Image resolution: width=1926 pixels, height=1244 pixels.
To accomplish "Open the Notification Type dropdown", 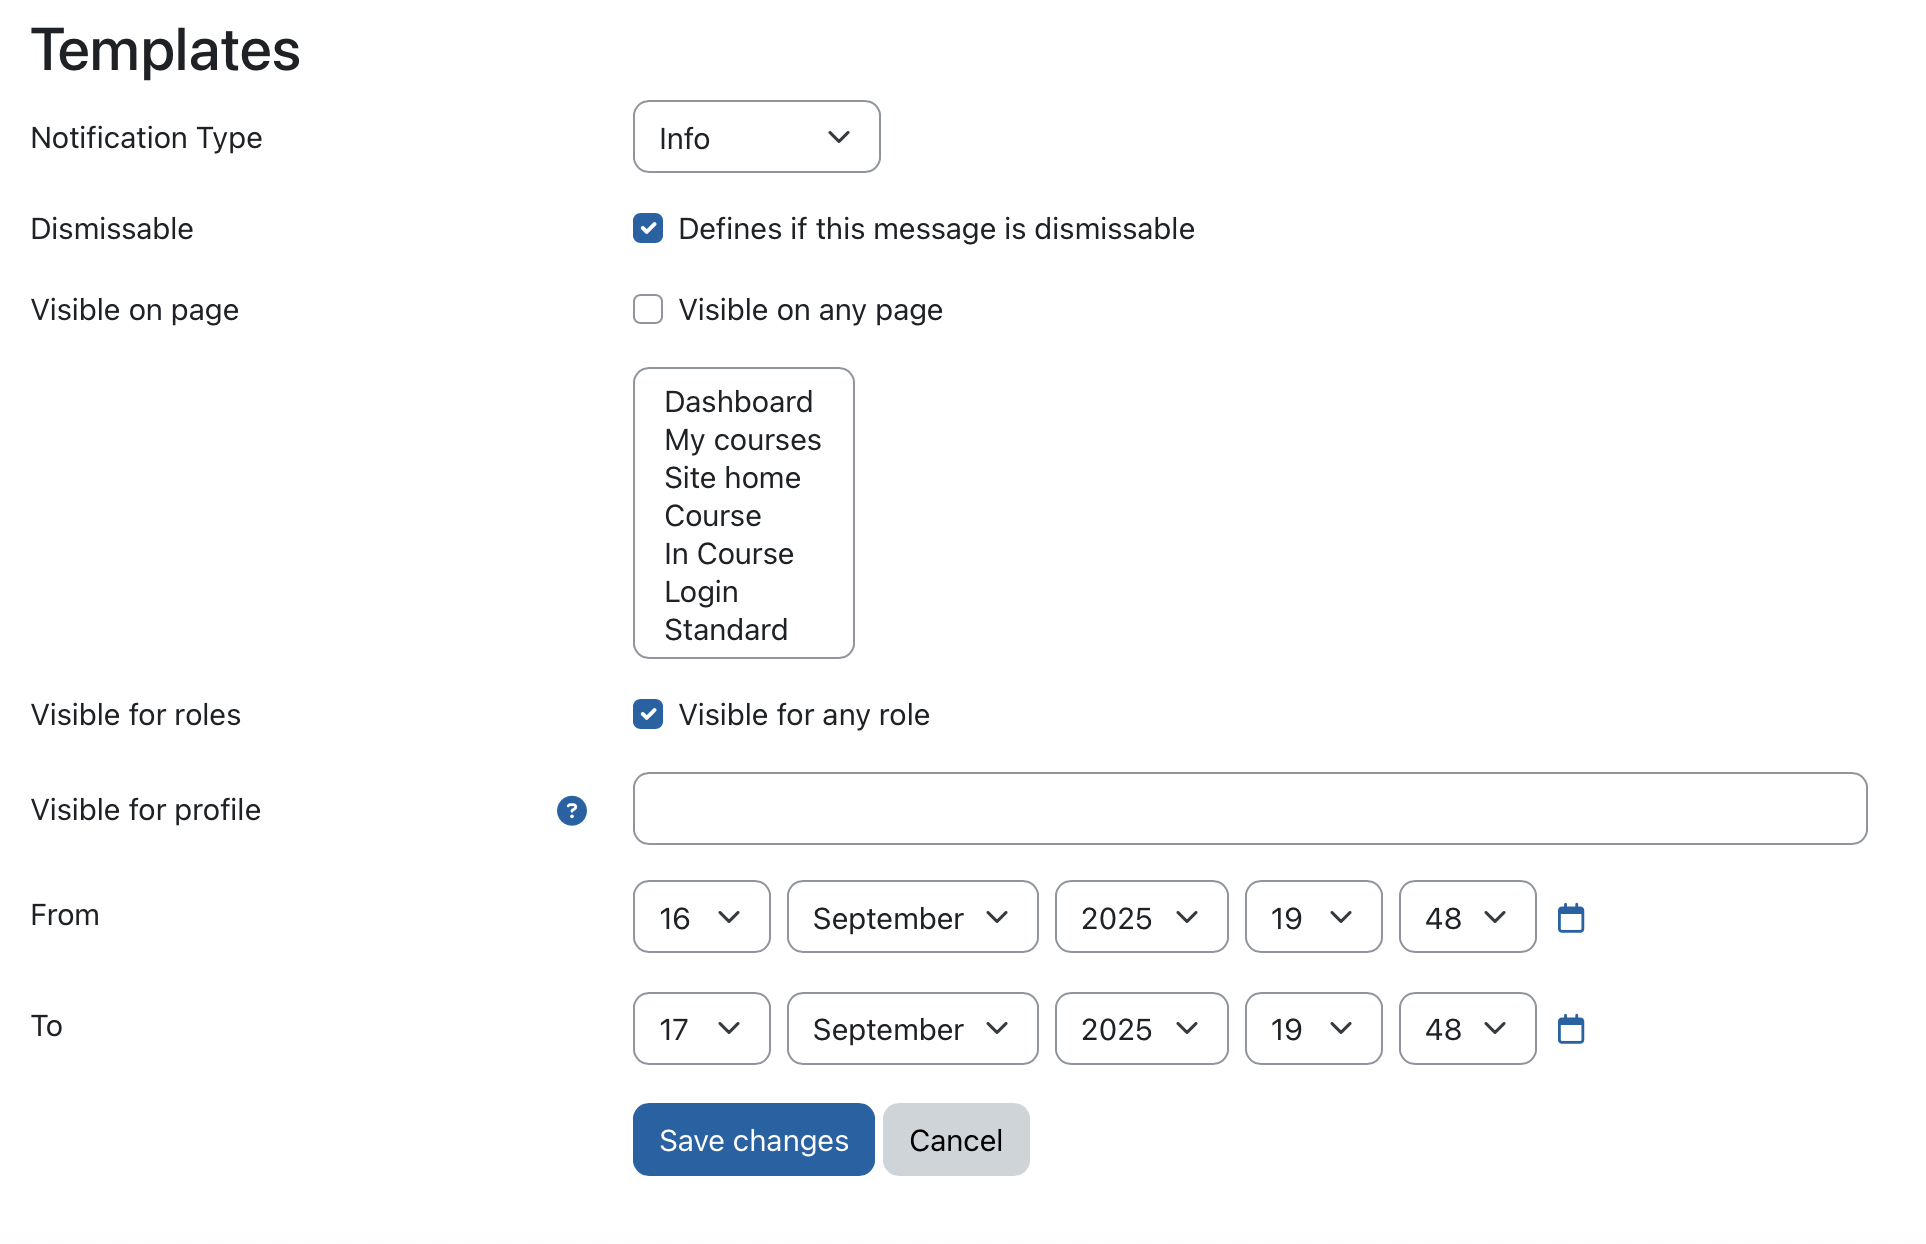I will point(757,137).
